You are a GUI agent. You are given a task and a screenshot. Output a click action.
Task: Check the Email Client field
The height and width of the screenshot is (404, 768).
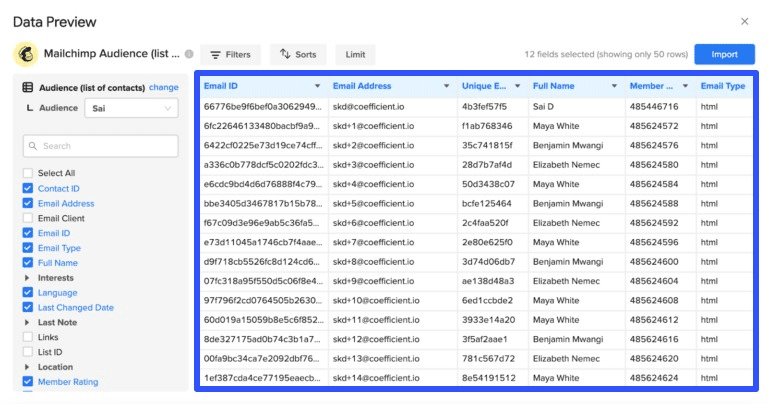coord(28,218)
